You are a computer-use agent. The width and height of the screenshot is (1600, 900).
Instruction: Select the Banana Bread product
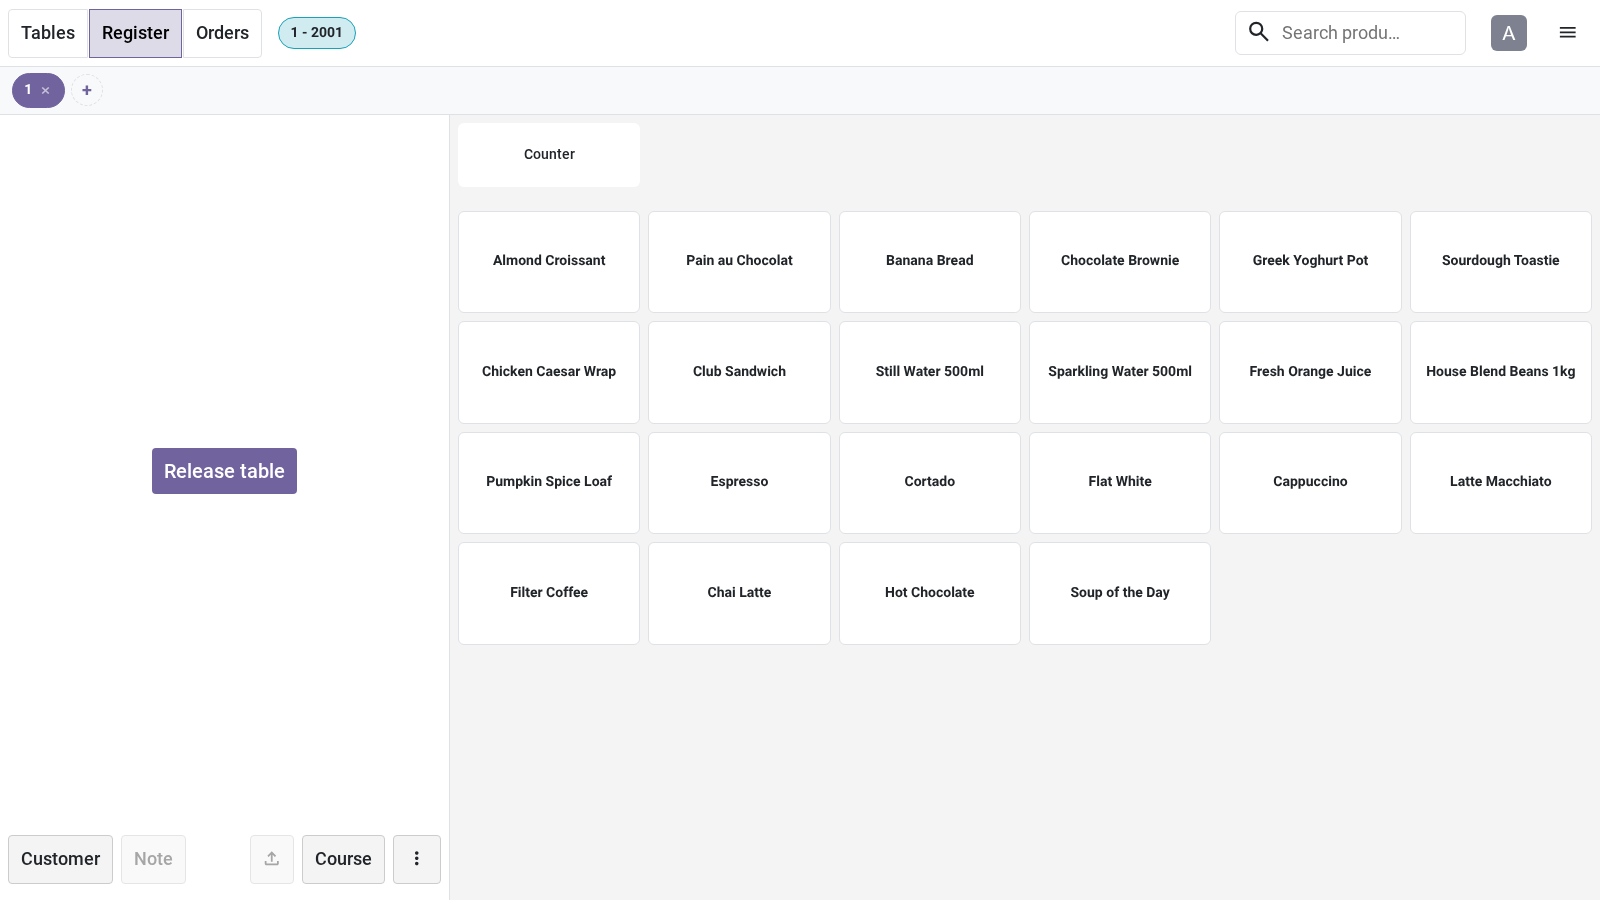pos(930,262)
